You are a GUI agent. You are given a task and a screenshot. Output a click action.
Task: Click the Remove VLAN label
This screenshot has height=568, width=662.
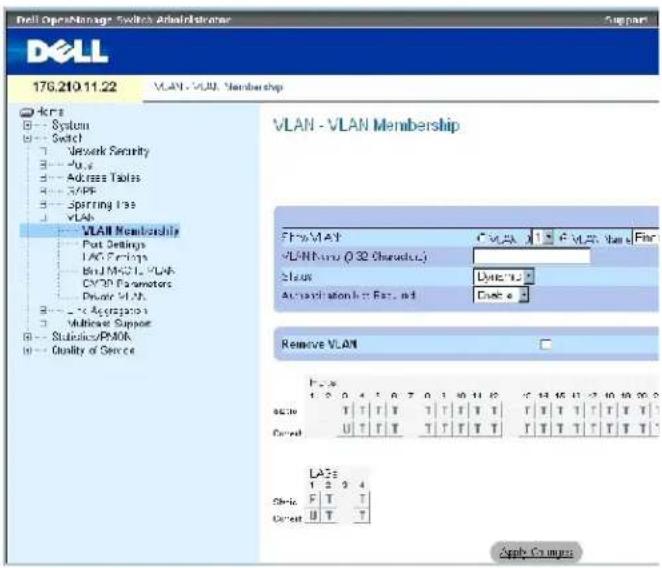coord(319,344)
